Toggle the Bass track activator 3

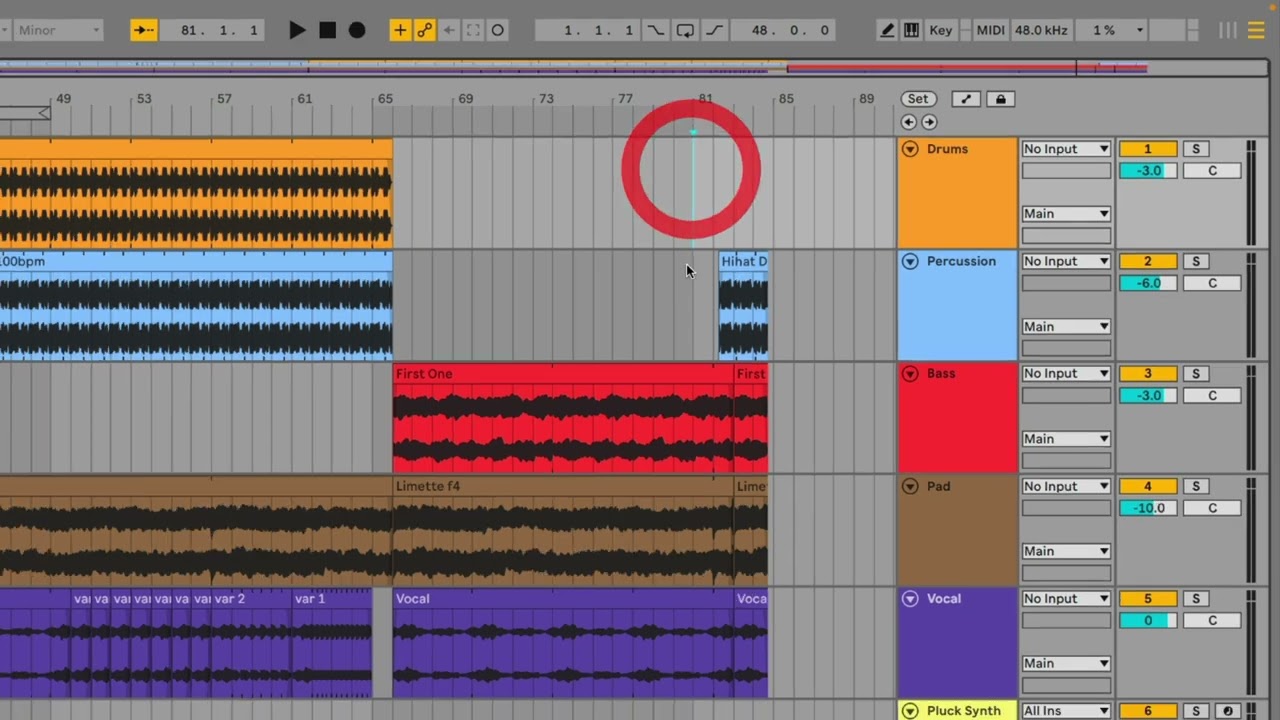(x=1147, y=373)
